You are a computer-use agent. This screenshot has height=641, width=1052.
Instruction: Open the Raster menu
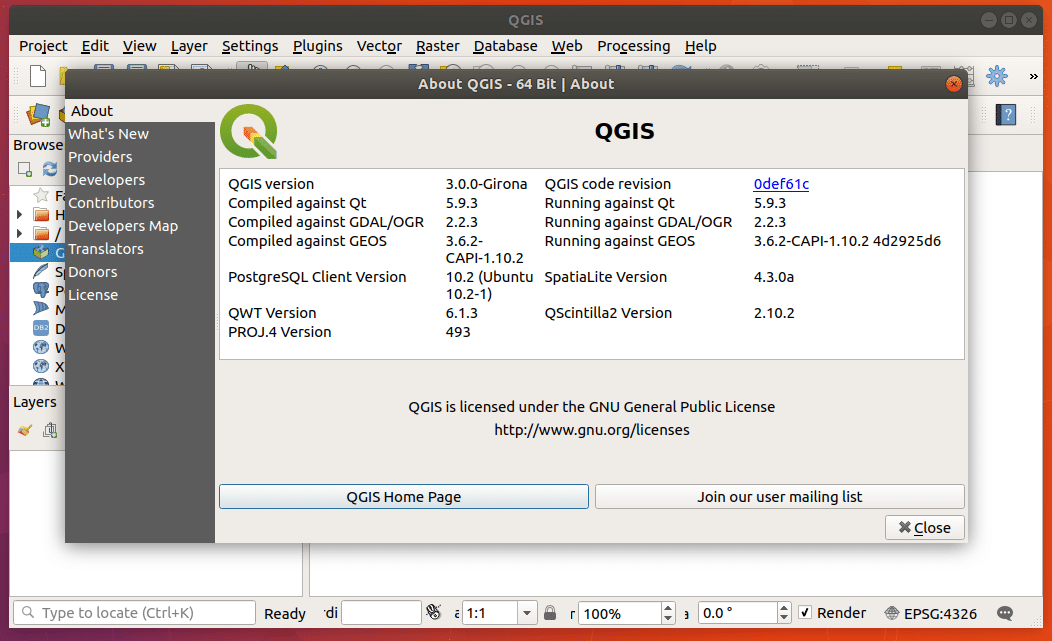[x=437, y=46]
